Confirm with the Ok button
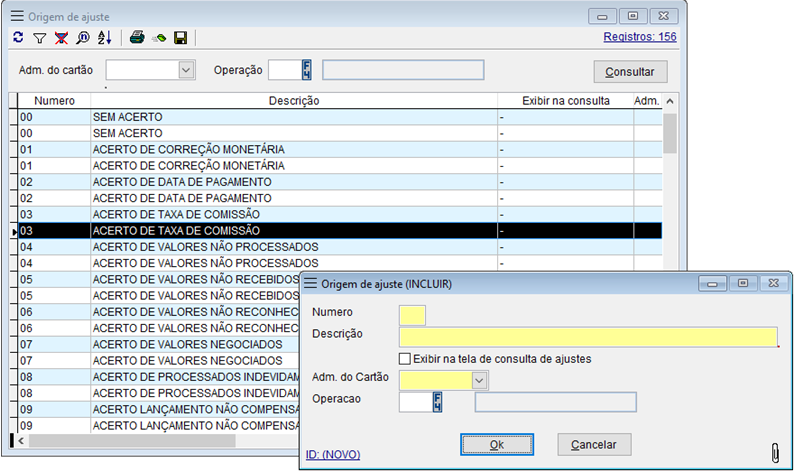Screen dimensions: 796x474 pyautogui.click(x=496, y=444)
